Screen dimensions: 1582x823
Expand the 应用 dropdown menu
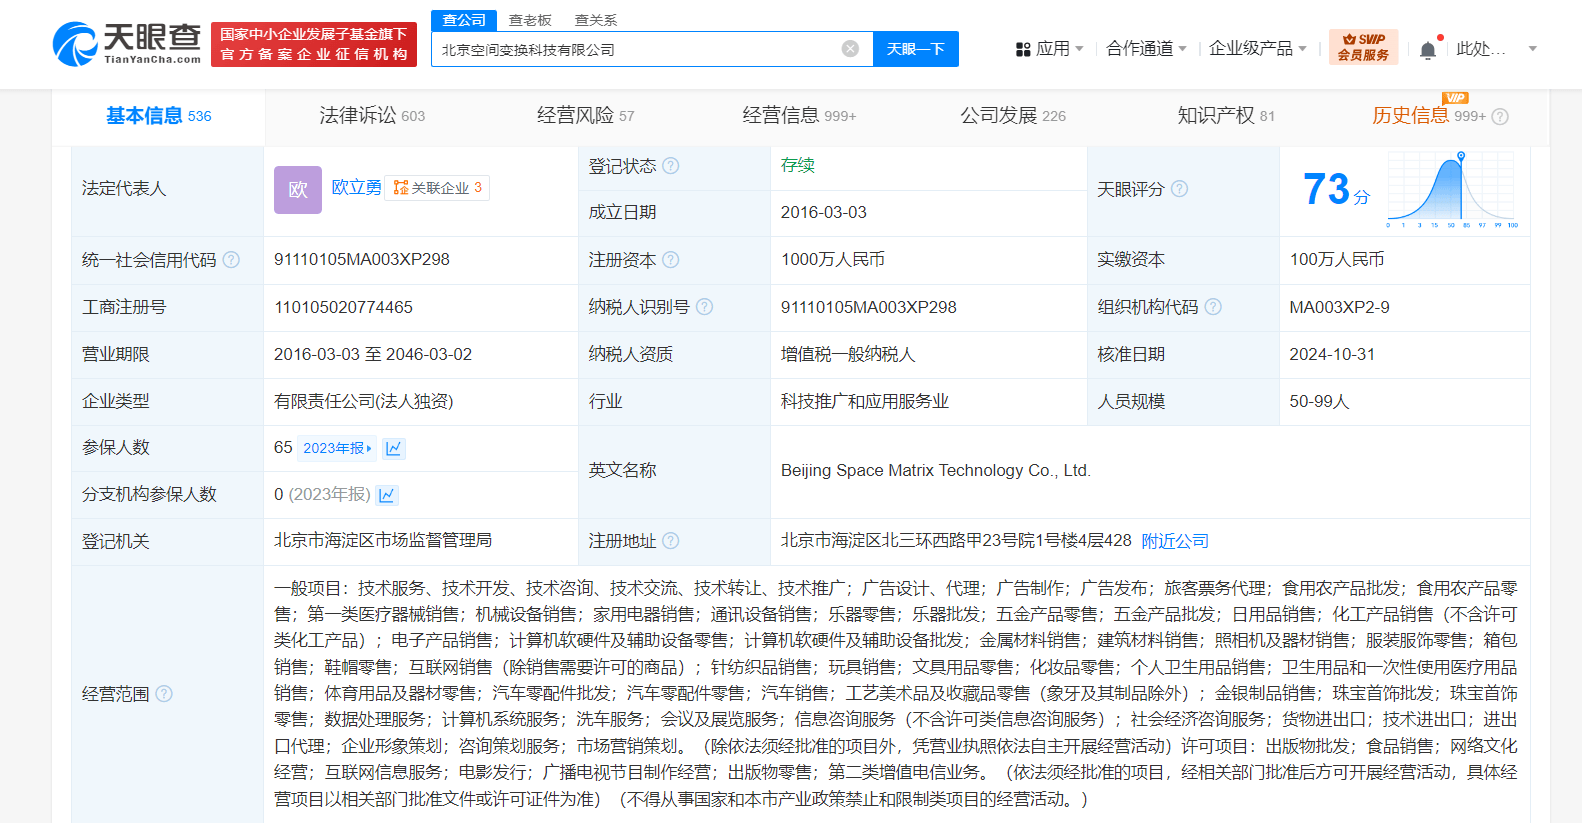coord(1050,49)
